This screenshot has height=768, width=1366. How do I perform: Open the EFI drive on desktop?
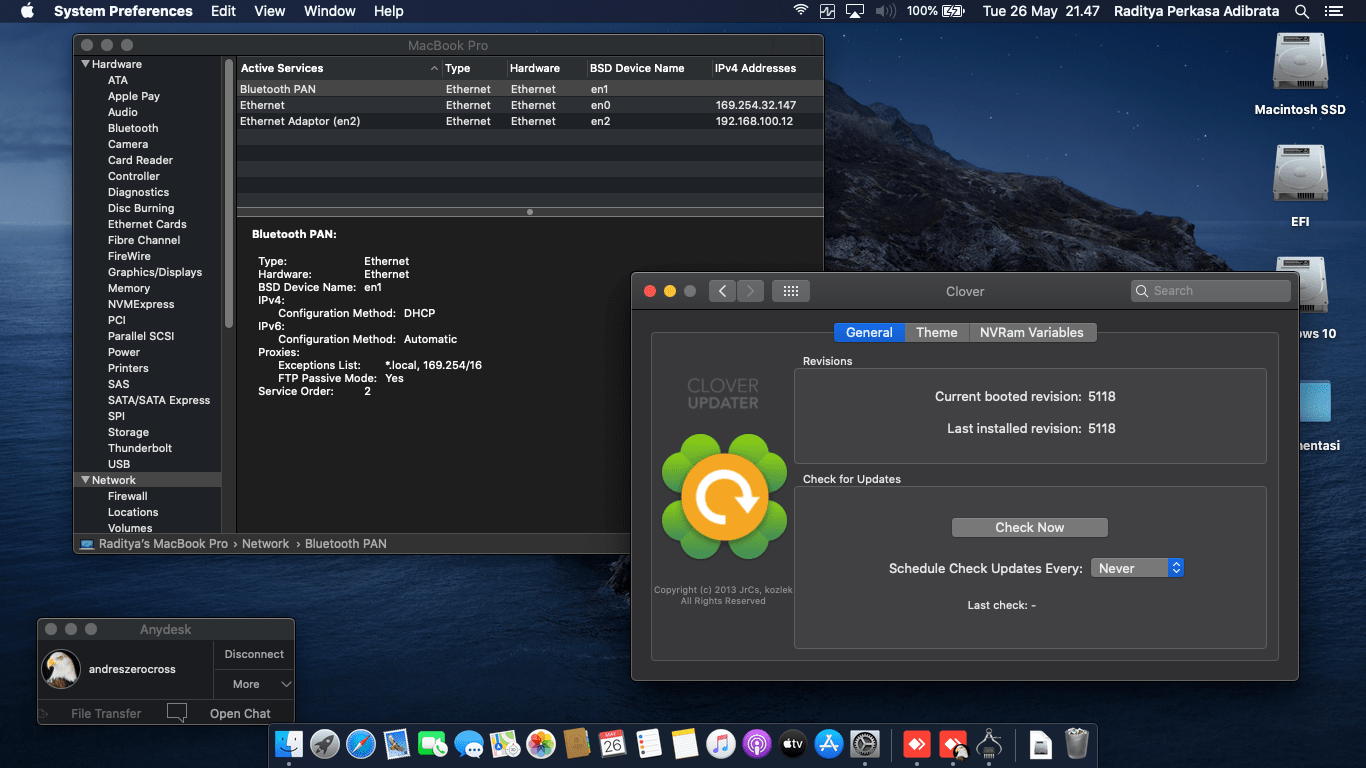pyautogui.click(x=1300, y=174)
